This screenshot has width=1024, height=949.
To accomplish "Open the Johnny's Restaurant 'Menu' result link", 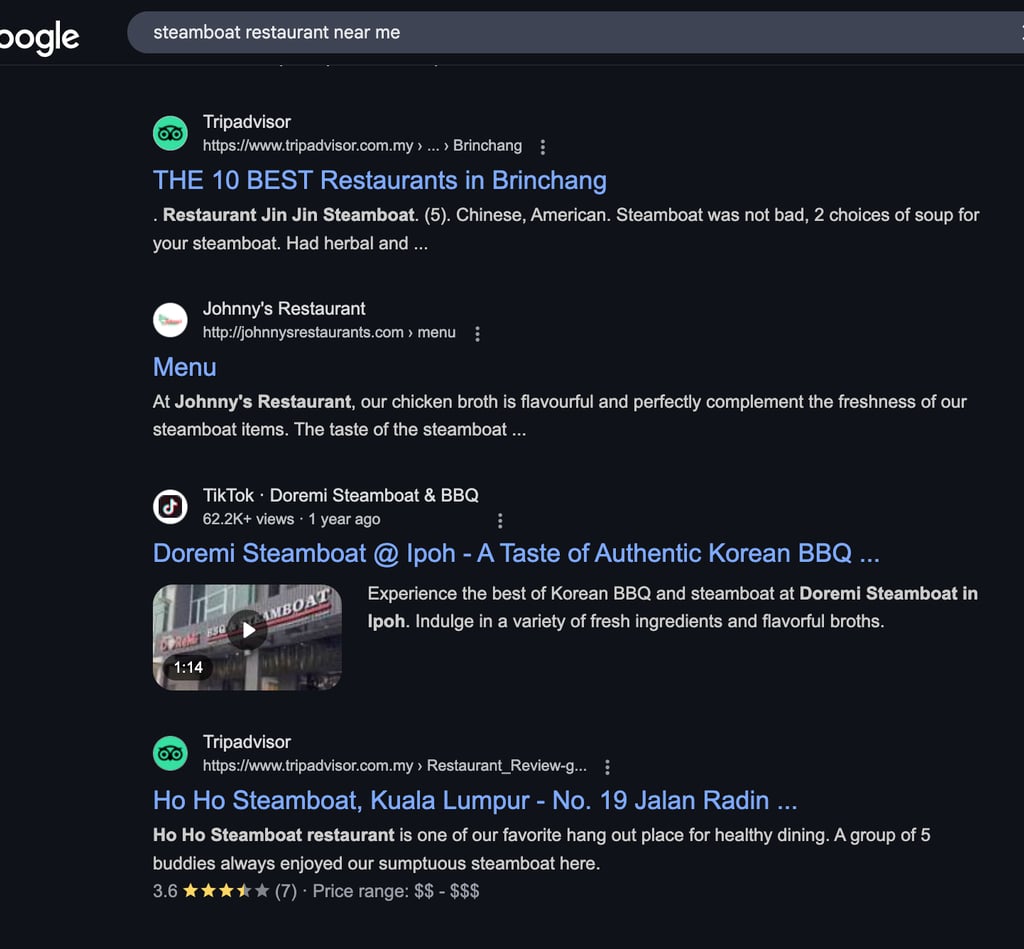I will (184, 367).
